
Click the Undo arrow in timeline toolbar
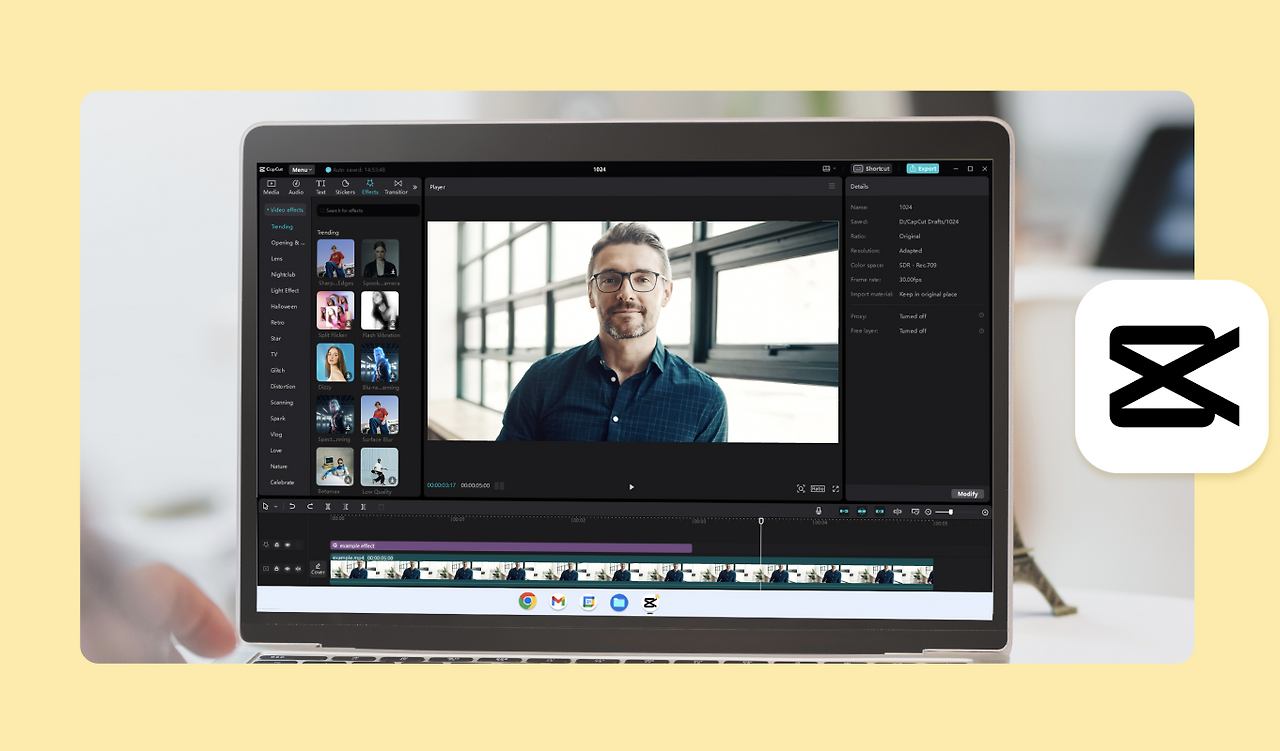click(x=292, y=507)
